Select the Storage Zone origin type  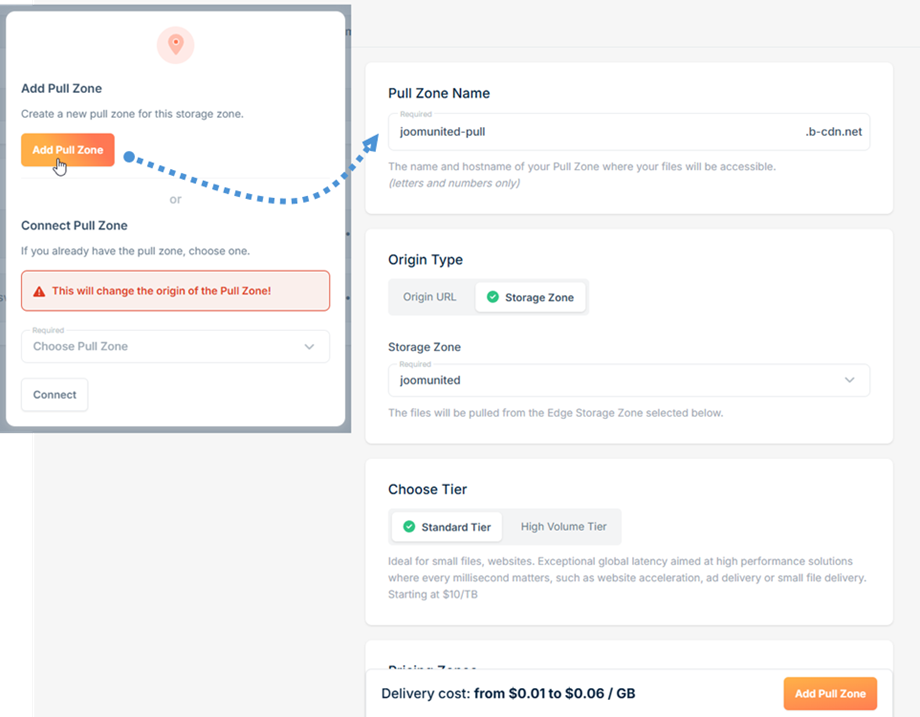click(530, 297)
